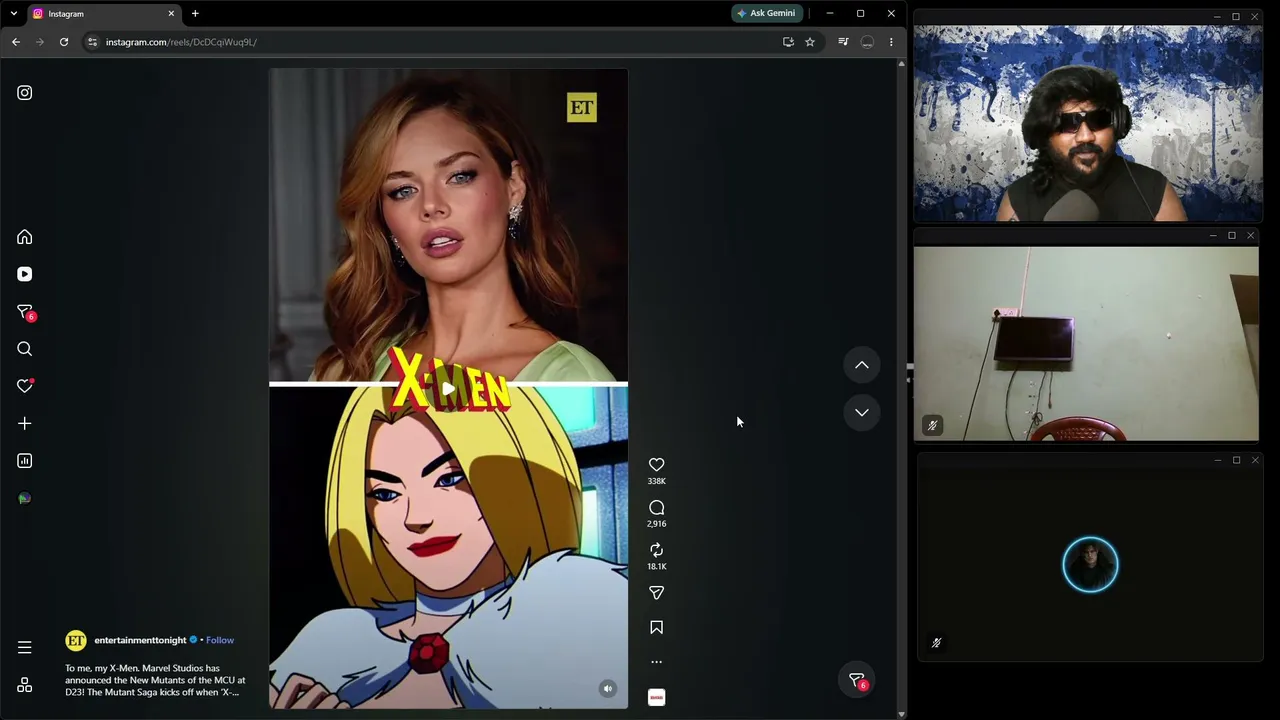Close the Instagram browser tab

(x=171, y=14)
